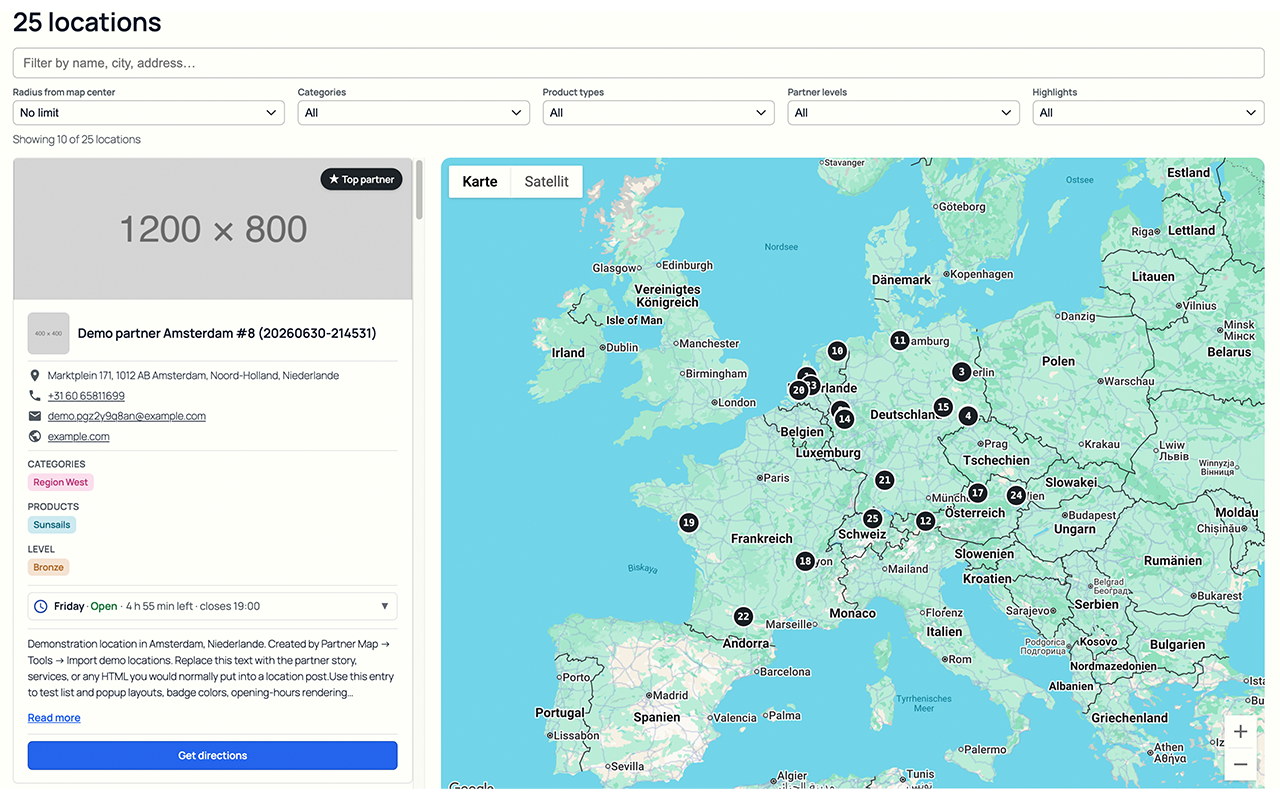
Task: Click the '25 locations' heading
Action: tap(87, 21)
